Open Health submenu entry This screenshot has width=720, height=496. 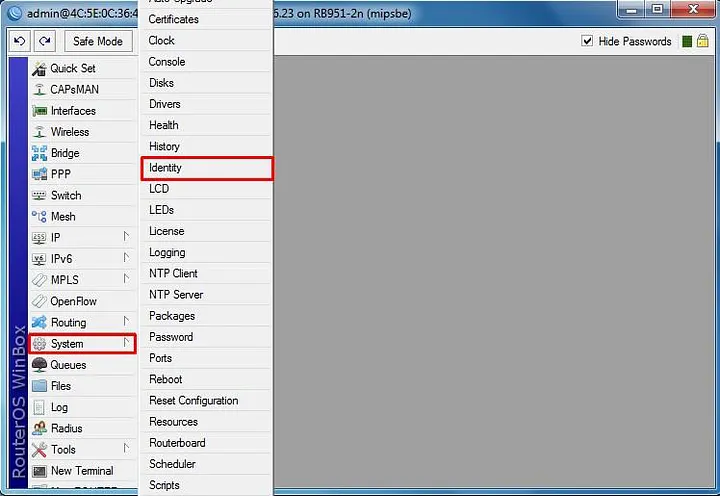click(x=206, y=125)
